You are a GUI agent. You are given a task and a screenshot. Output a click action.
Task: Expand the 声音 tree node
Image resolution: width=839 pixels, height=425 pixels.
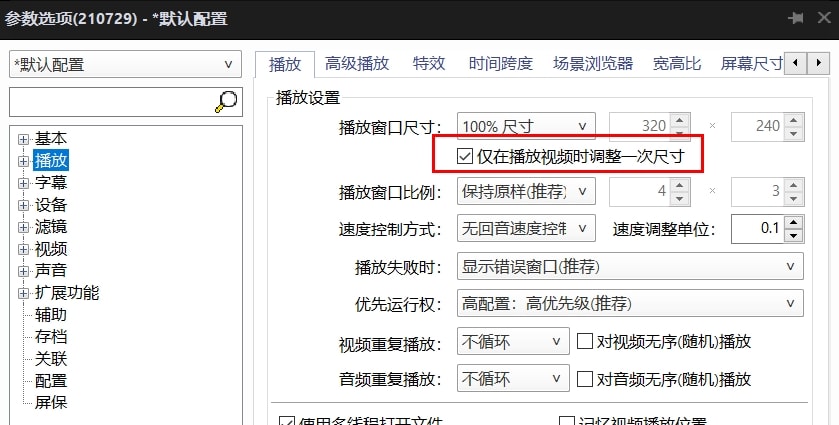23,271
